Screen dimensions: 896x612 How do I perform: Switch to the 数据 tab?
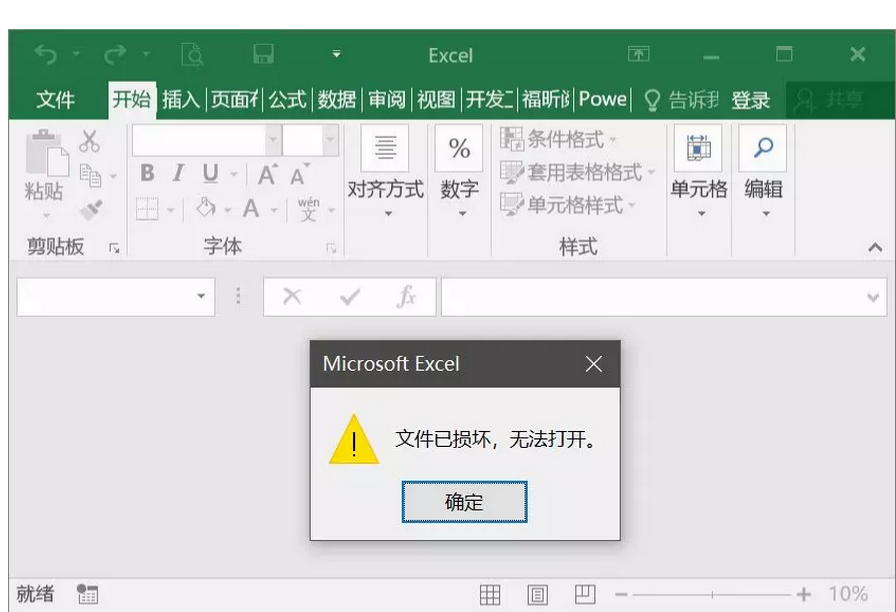(x=337, y=99)
